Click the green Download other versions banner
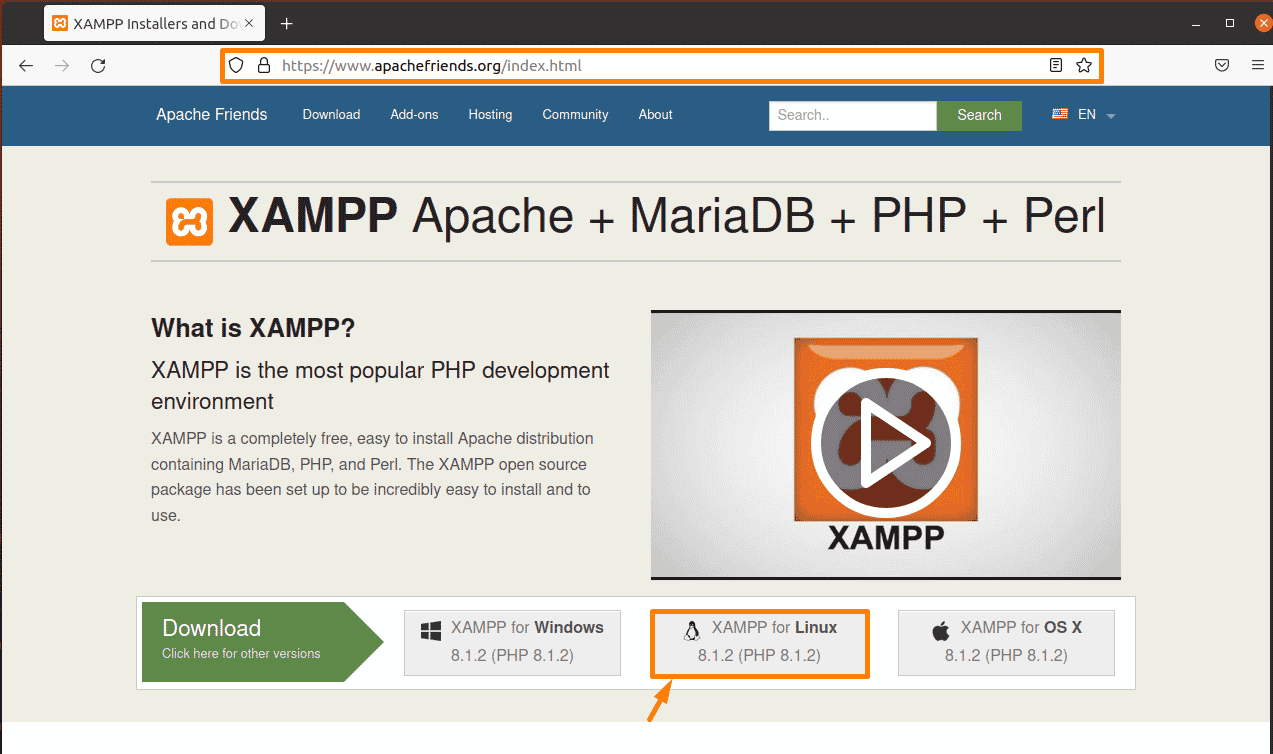The image size is (1273, 754). tap(262, 642)
